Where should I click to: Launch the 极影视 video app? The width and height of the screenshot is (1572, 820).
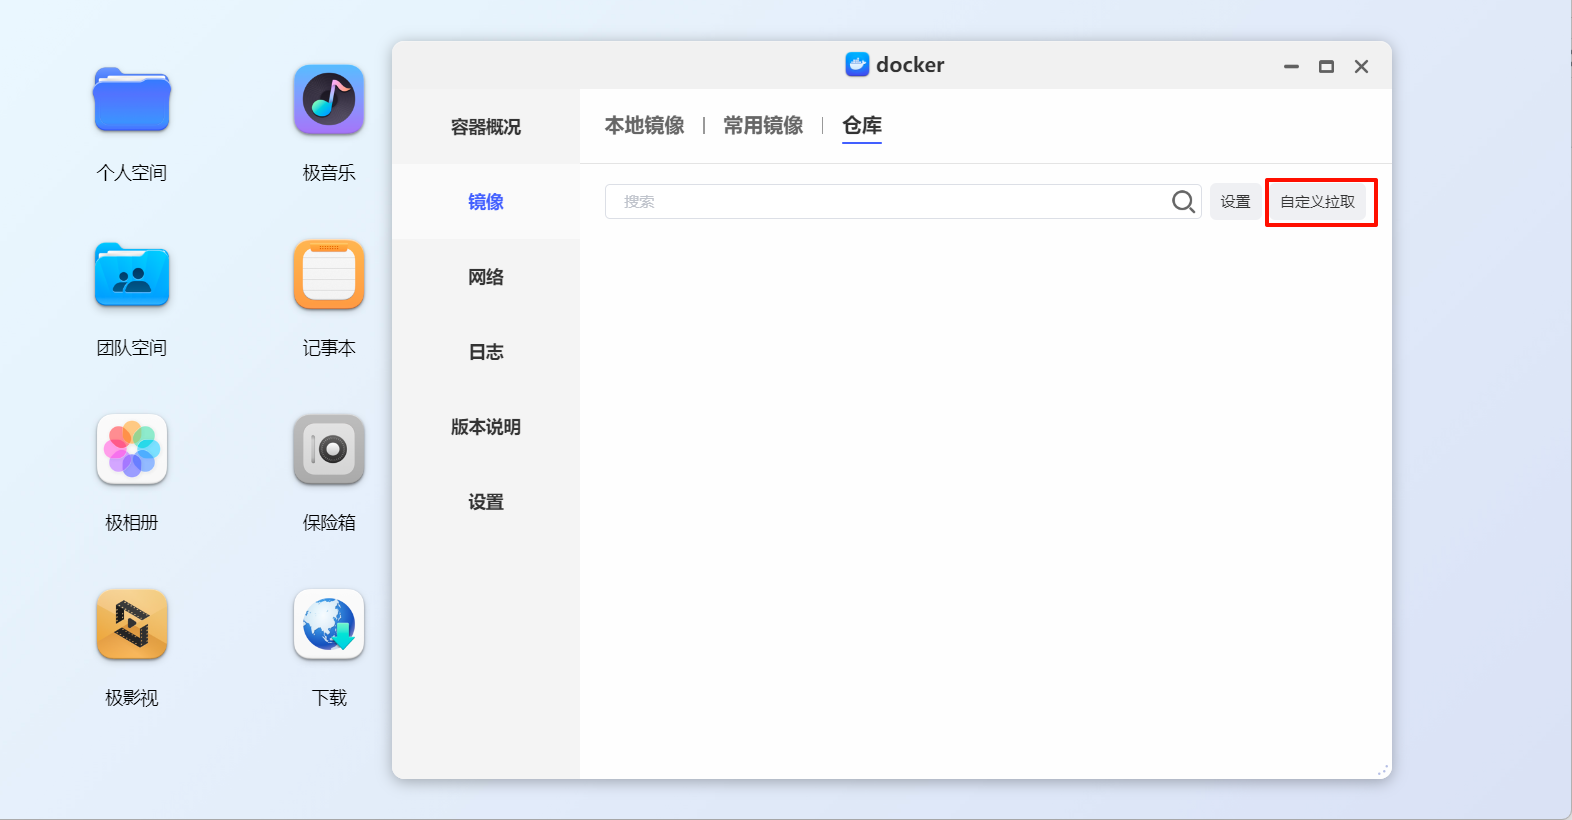(x=131, y=625)
